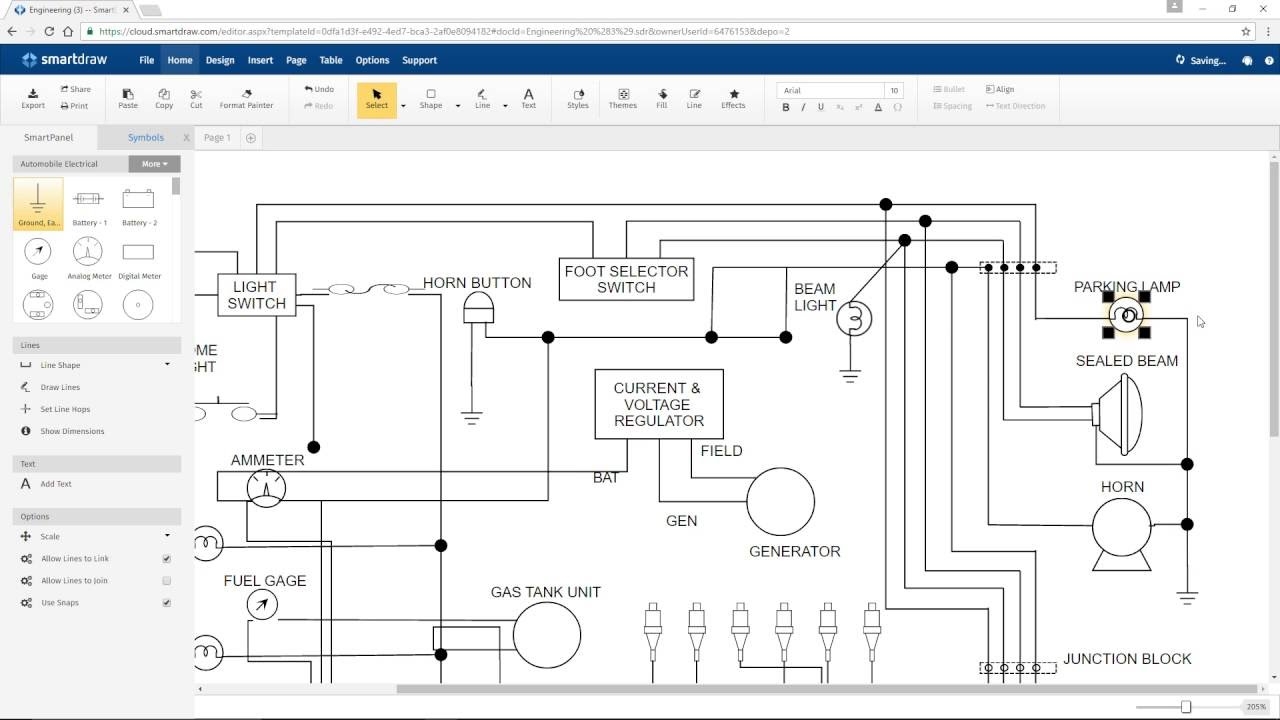Click Undo in the toolbar
Viewport: 1280px width, 720px height.
(x=319, y=88)
